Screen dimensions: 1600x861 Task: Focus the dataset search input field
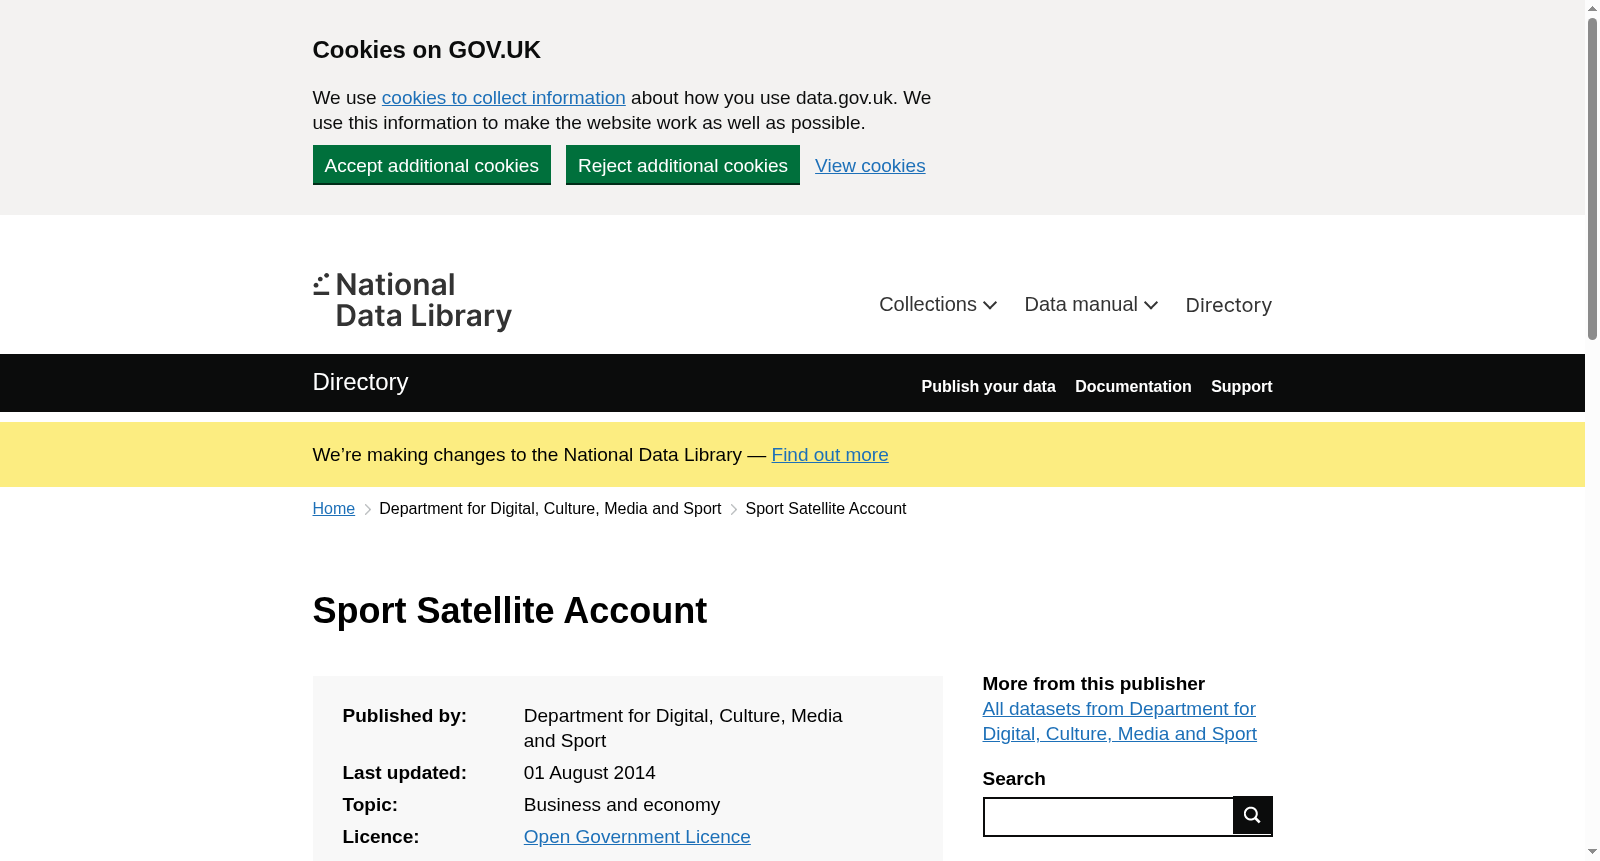(x=1108, y=817)
